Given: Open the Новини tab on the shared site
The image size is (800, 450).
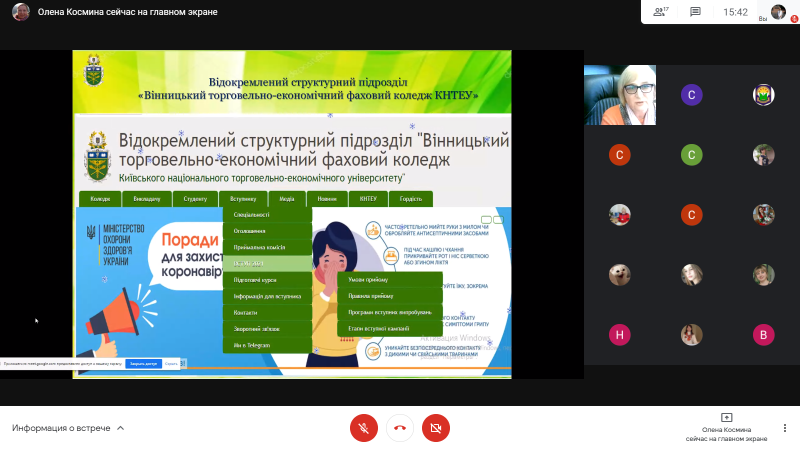Looking at the screenshot, I should 327,199.
